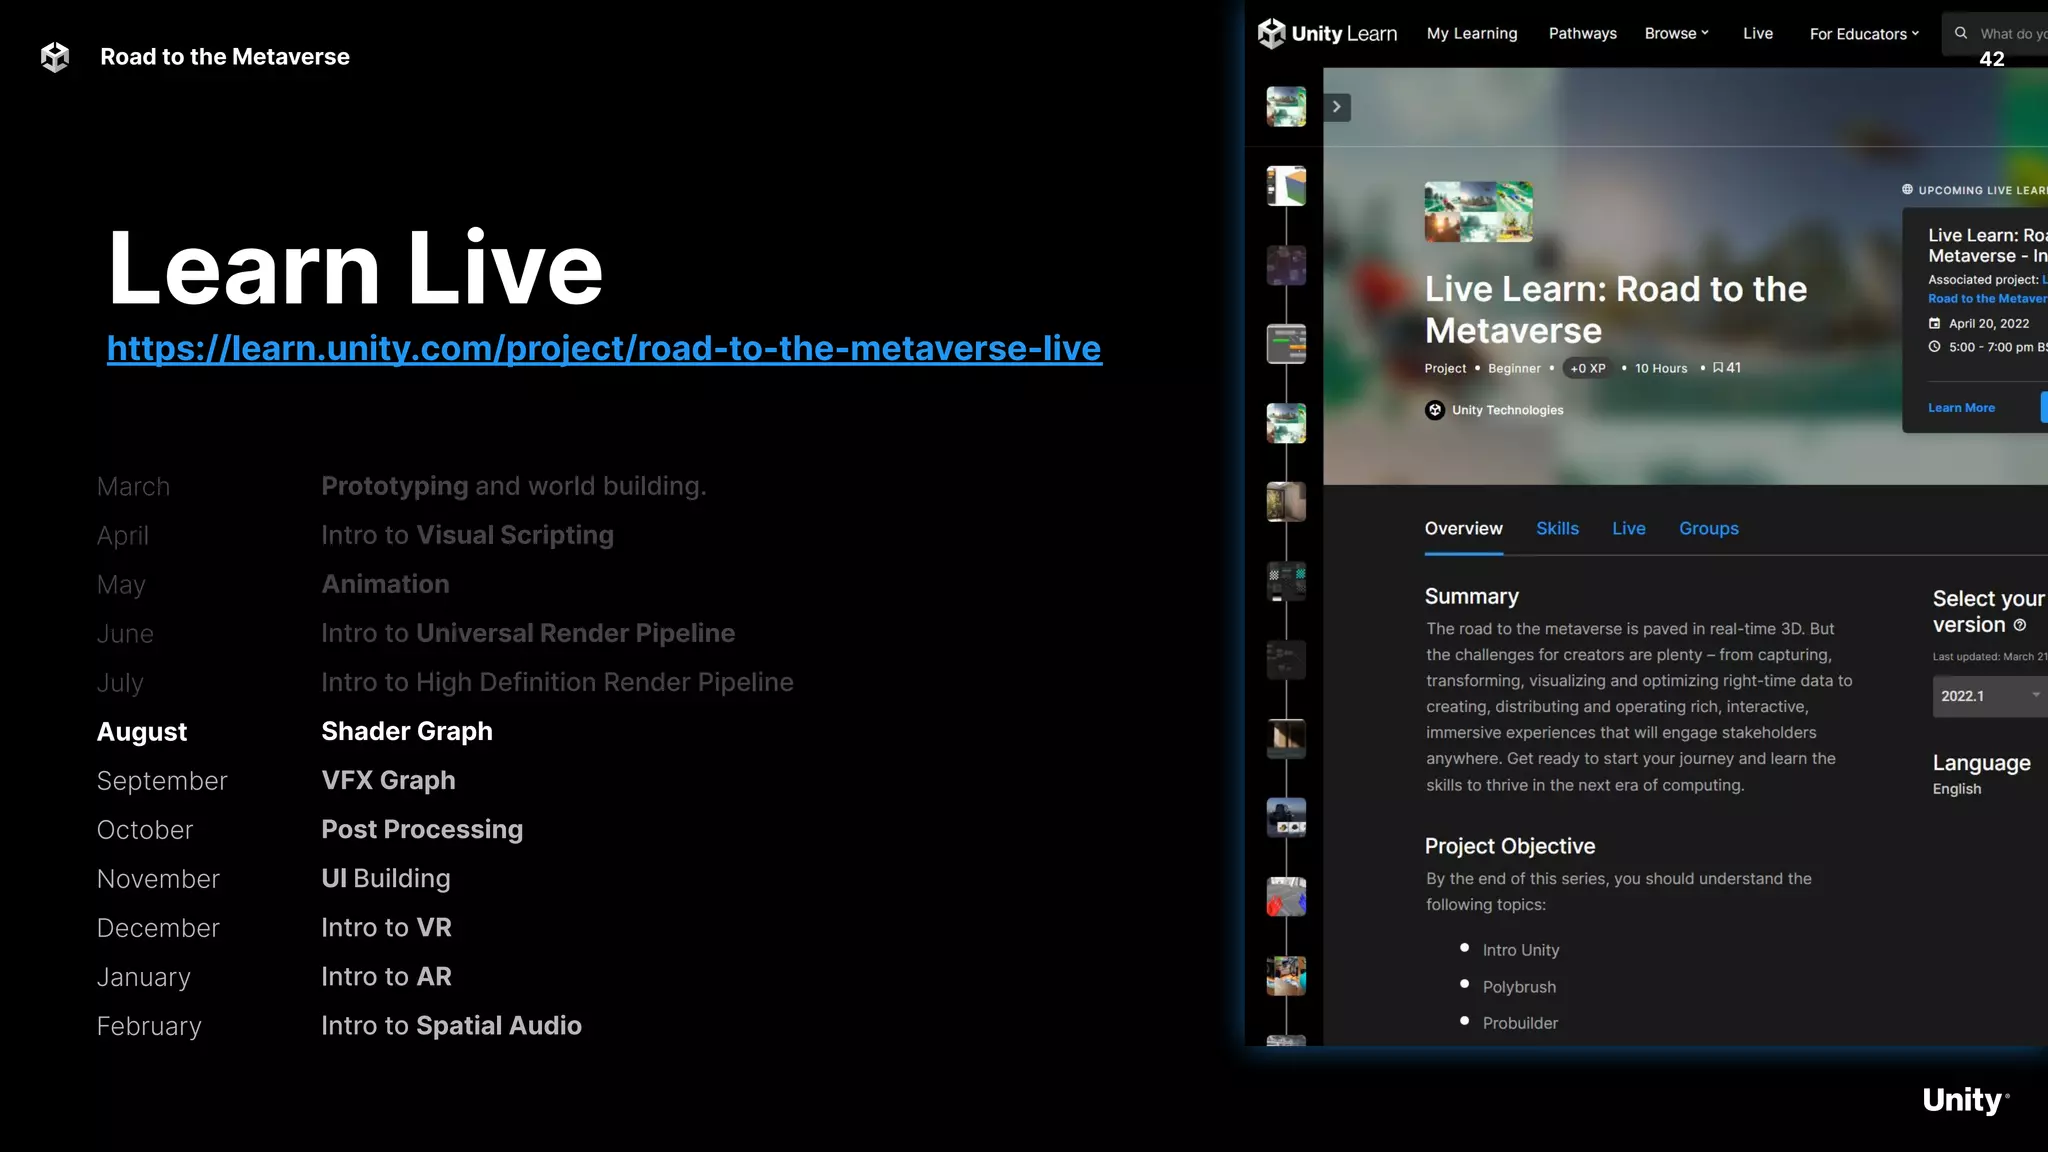Image resolution: width=2048 pixels, height=1152 pixels.
Task: Expand the sidebar with chevron arrow
Action: click(x=1337, y=107)
